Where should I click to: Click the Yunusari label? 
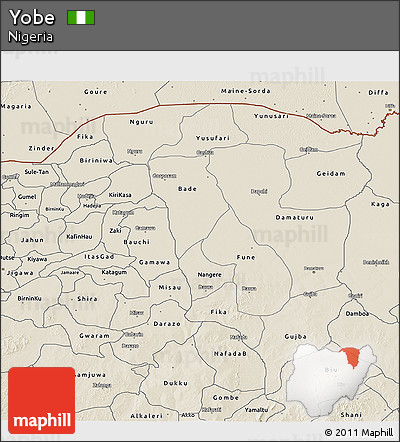[271, 116]
